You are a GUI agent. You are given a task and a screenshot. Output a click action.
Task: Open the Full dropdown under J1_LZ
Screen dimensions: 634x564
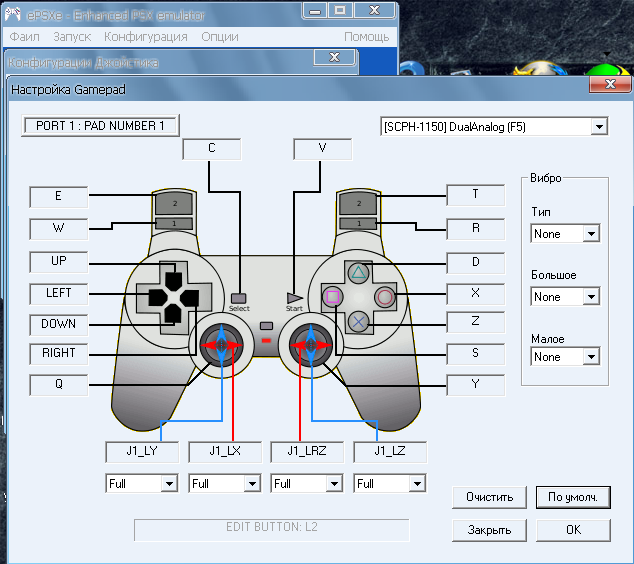389,483
